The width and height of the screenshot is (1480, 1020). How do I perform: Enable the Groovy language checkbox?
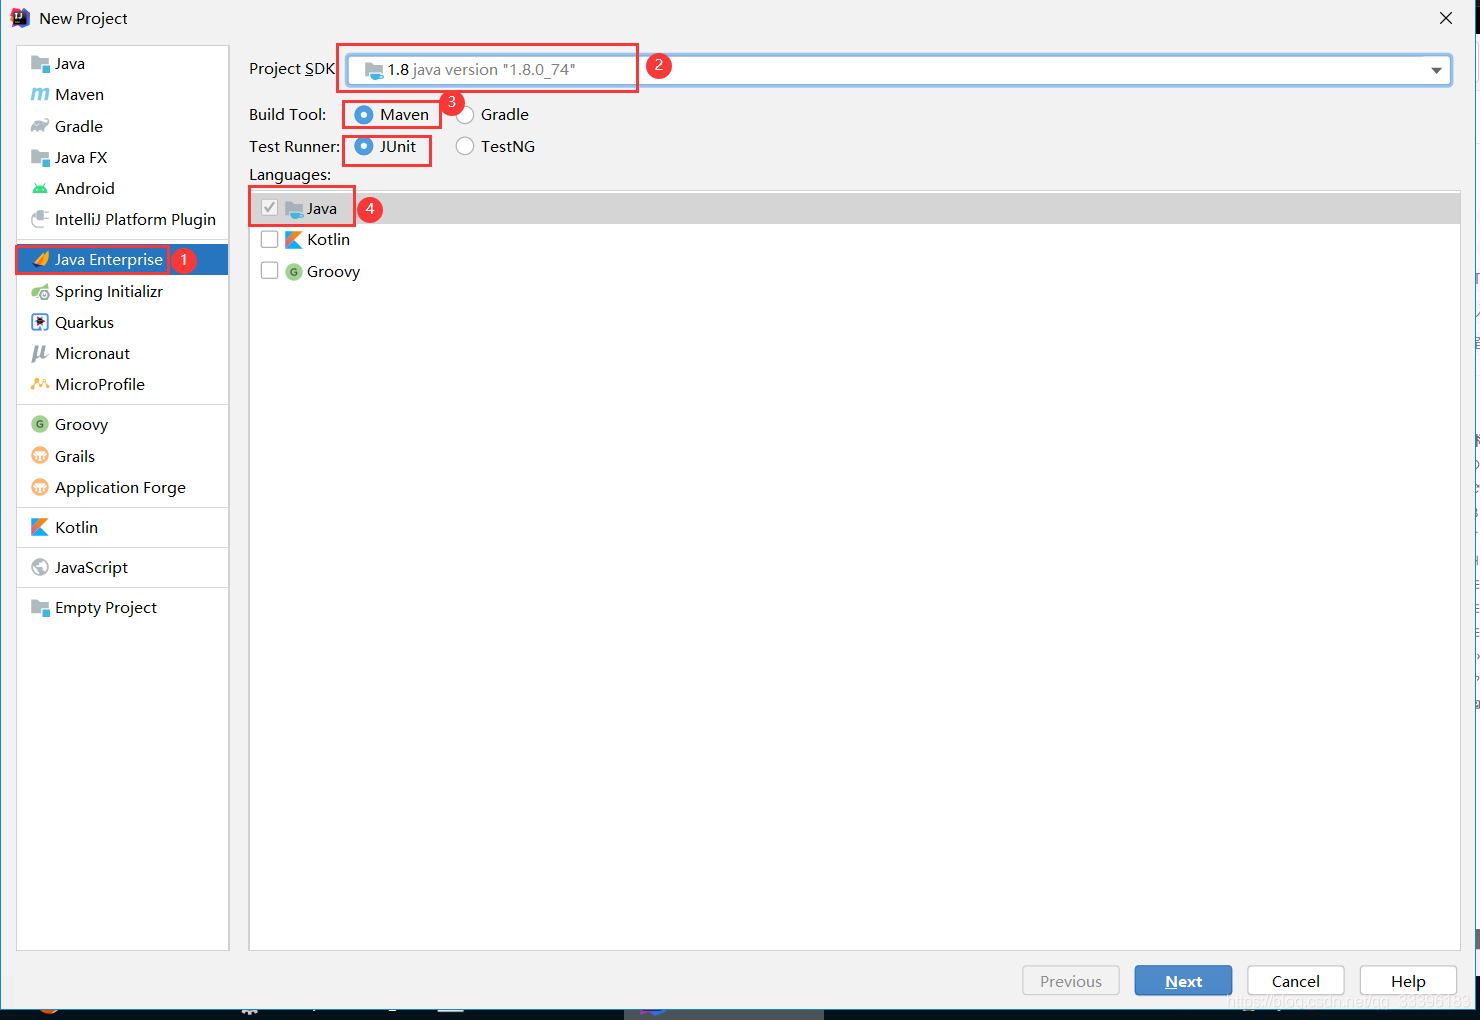[269, 271]
